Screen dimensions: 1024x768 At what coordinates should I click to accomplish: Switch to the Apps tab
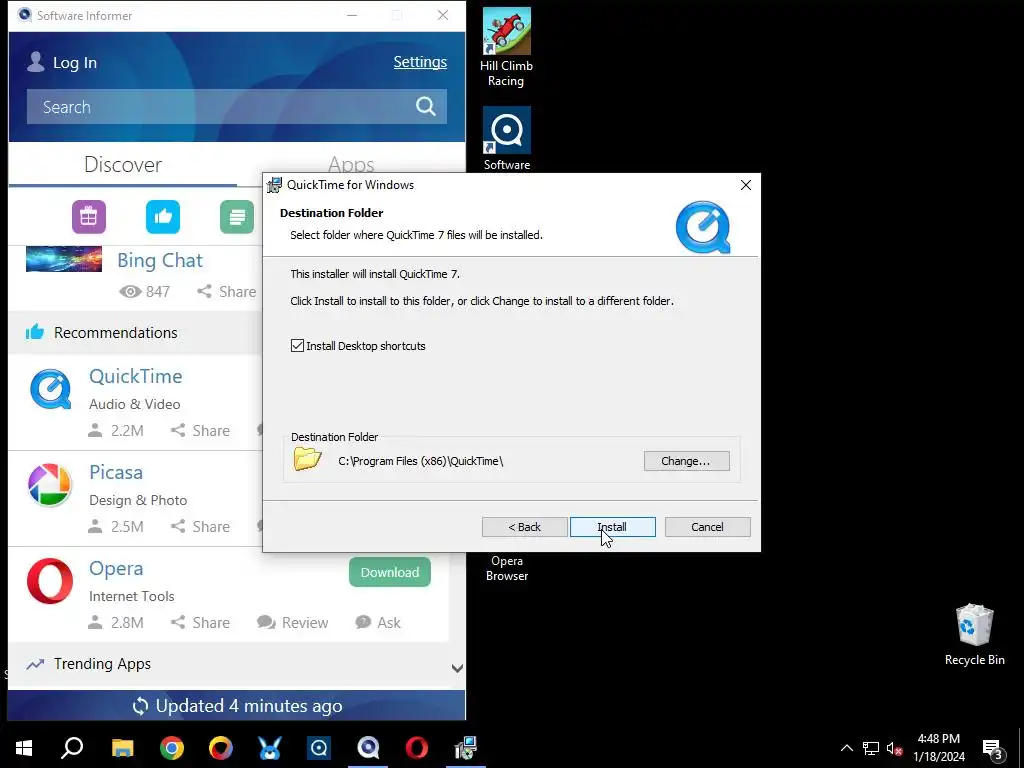click(x=351, y=164)
